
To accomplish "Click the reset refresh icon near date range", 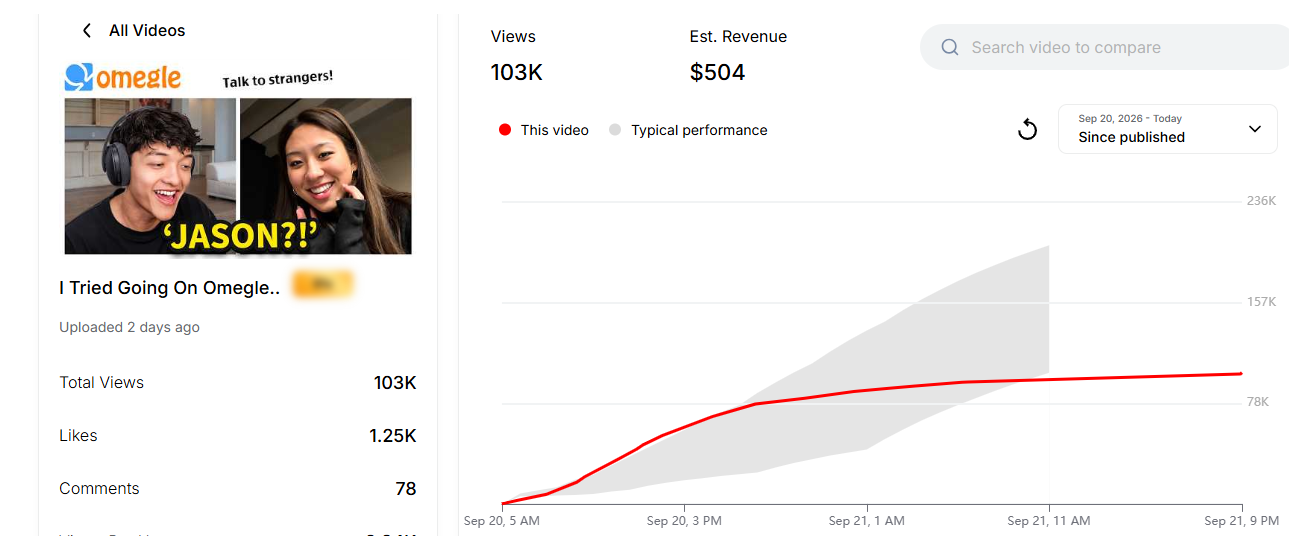I will (x=1027, y=129).
